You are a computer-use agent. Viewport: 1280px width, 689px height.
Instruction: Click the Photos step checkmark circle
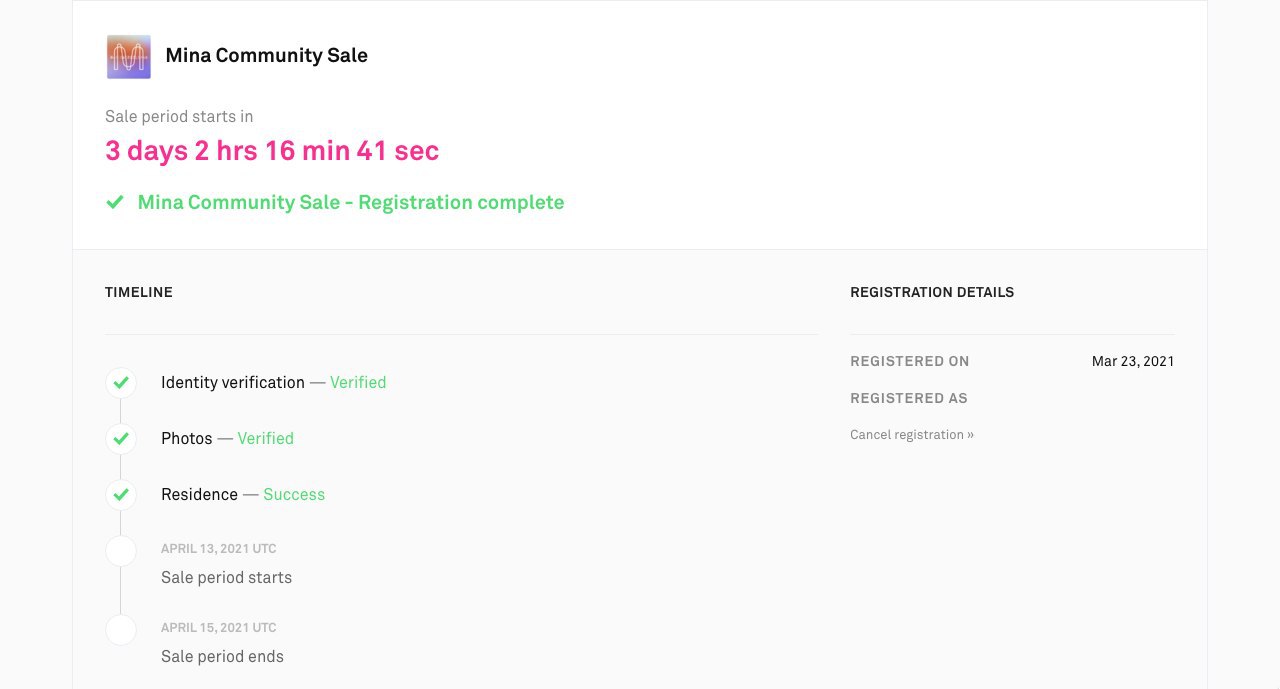tap(121, 439)
